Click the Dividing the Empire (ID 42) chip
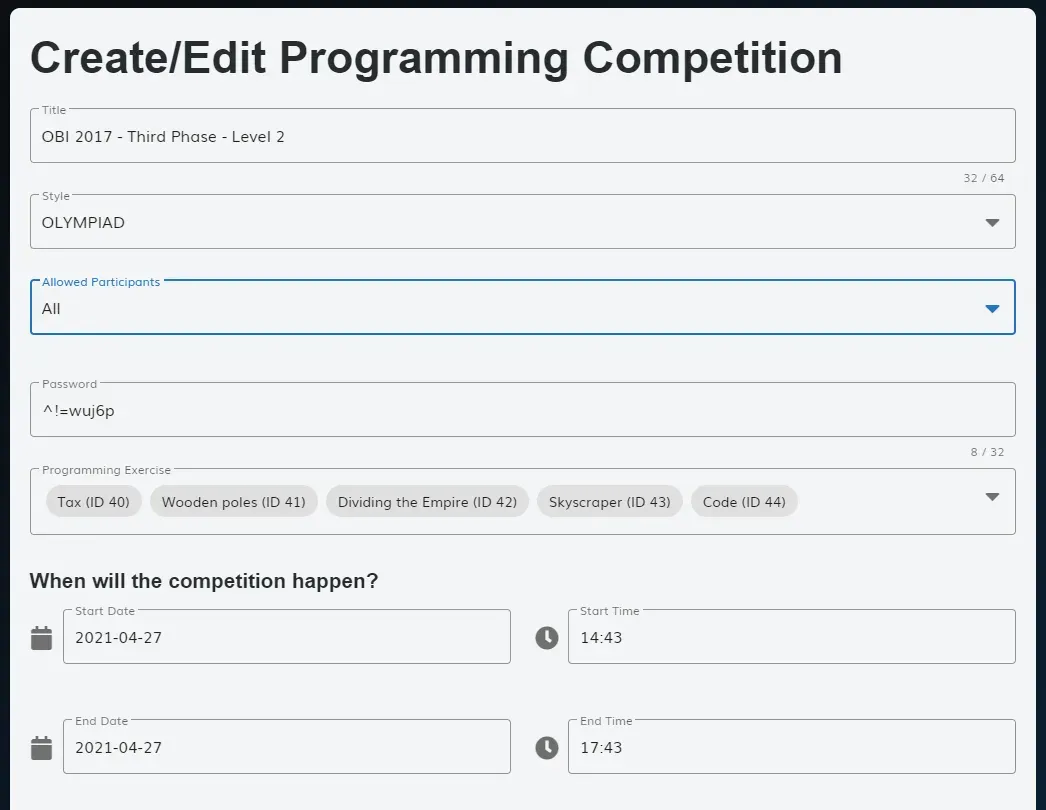This screenshot has width=1046, height=810. [x=427, y=502]
